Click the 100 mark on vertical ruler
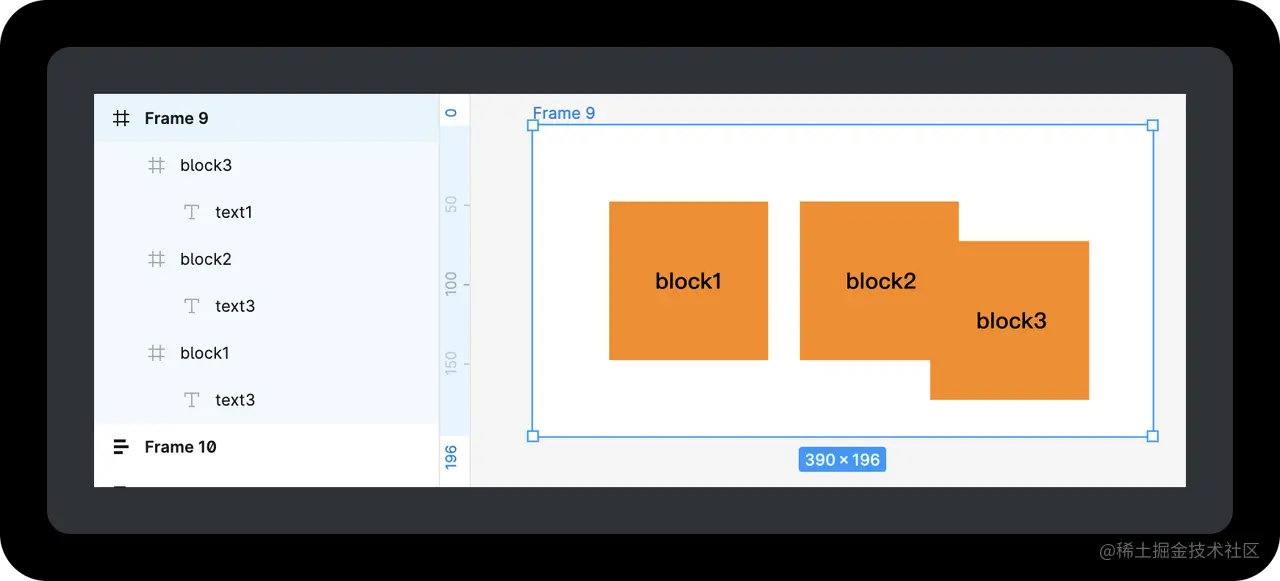The image size is (1280, 581). pos(451,283)
